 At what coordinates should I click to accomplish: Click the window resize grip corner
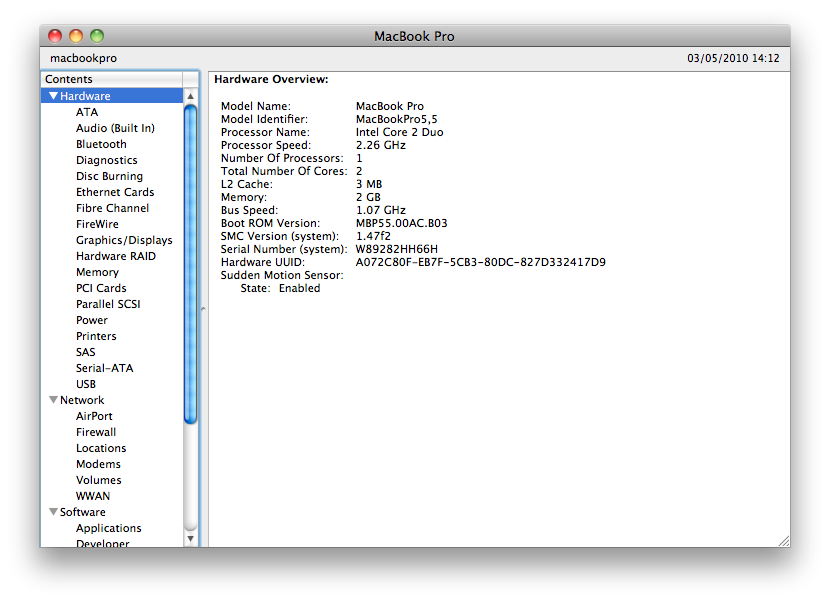784,541
